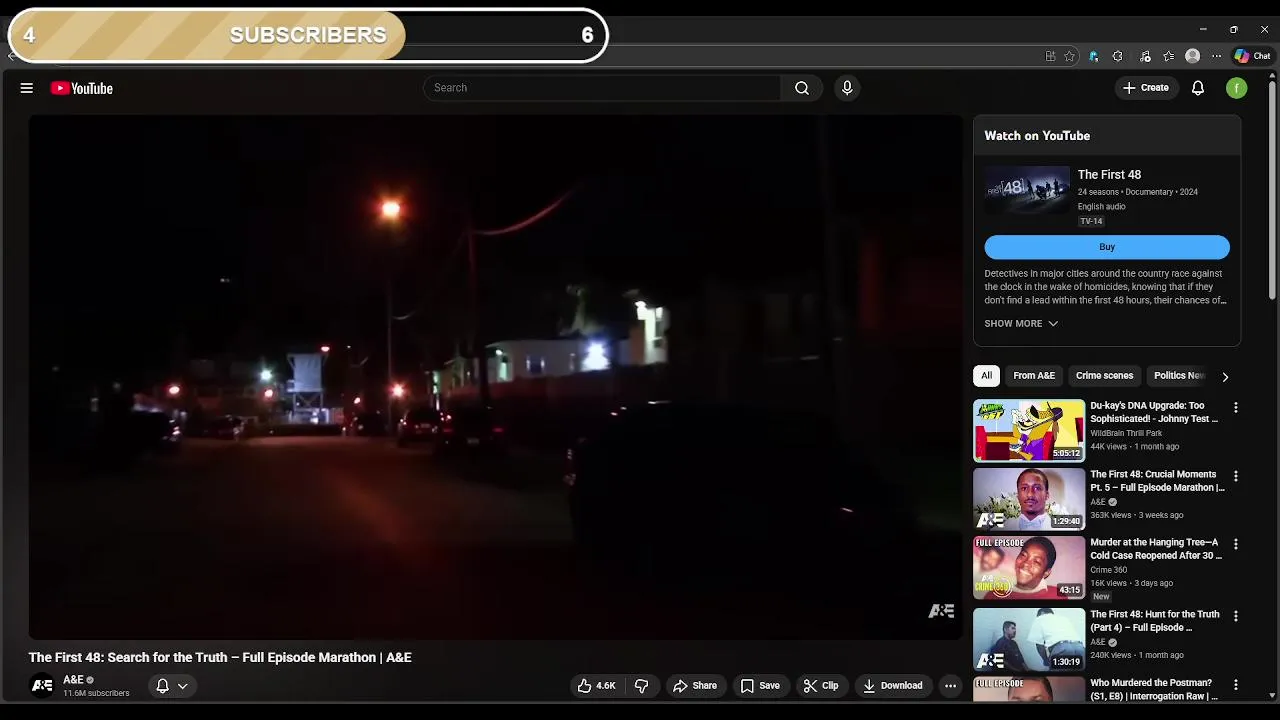Click the blue extension icon in the browser toolbar

(x=1094, y=56)
